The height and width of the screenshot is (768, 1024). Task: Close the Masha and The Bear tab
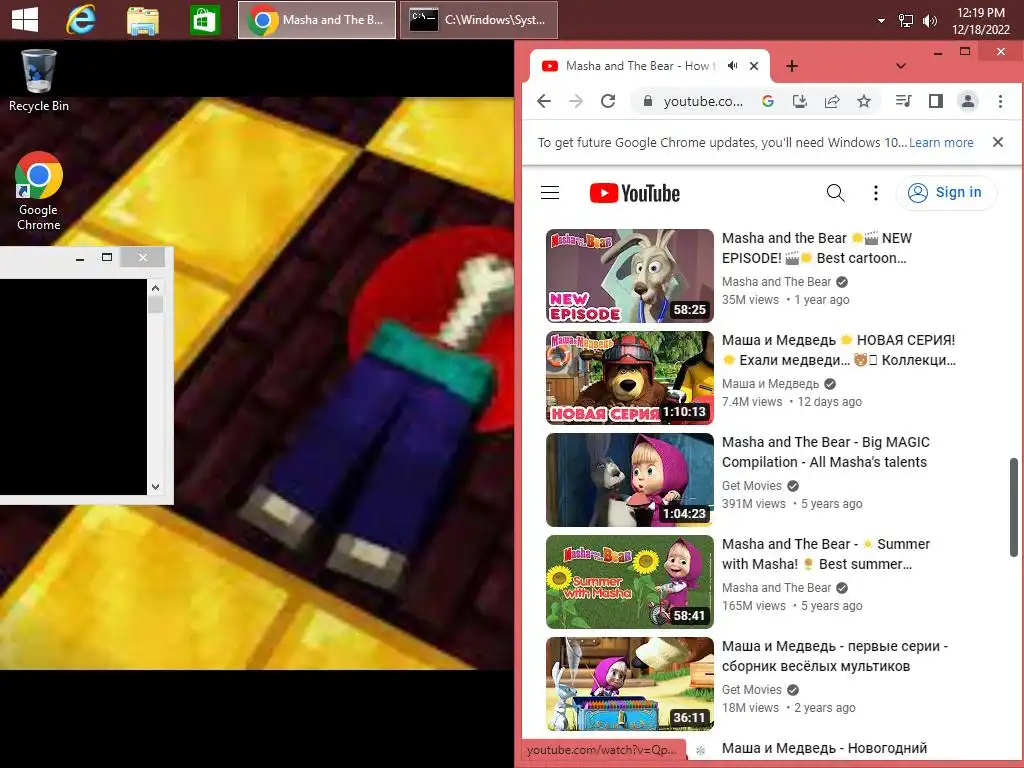pyautogui.click(x=754, y=66)
